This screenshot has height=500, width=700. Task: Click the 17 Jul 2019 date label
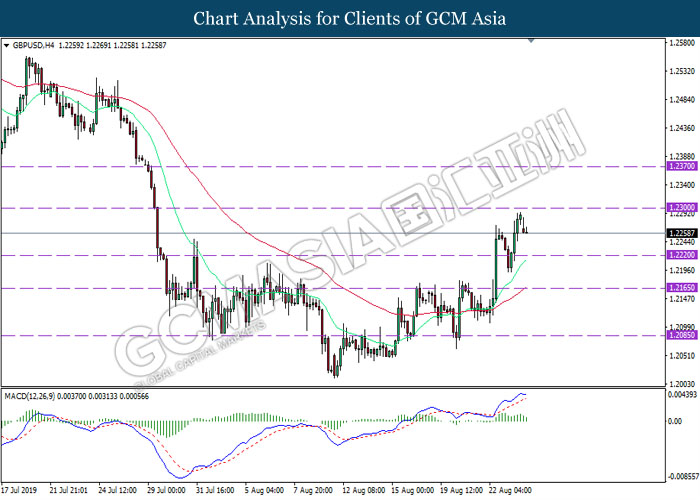click(19, 490)
